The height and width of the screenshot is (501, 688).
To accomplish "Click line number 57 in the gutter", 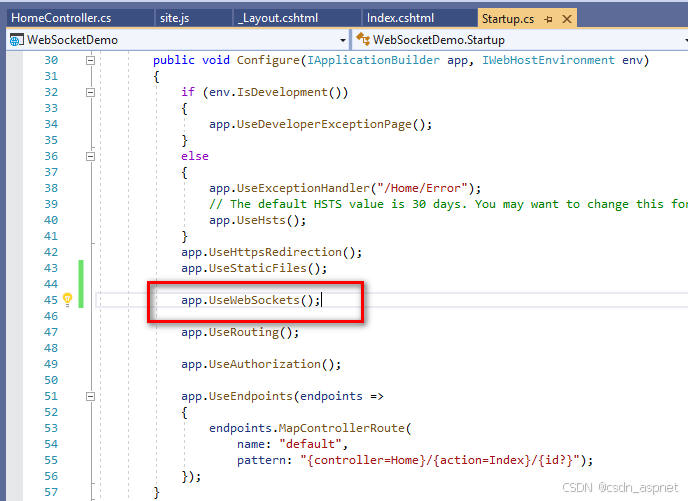I will tap(51, 493).
